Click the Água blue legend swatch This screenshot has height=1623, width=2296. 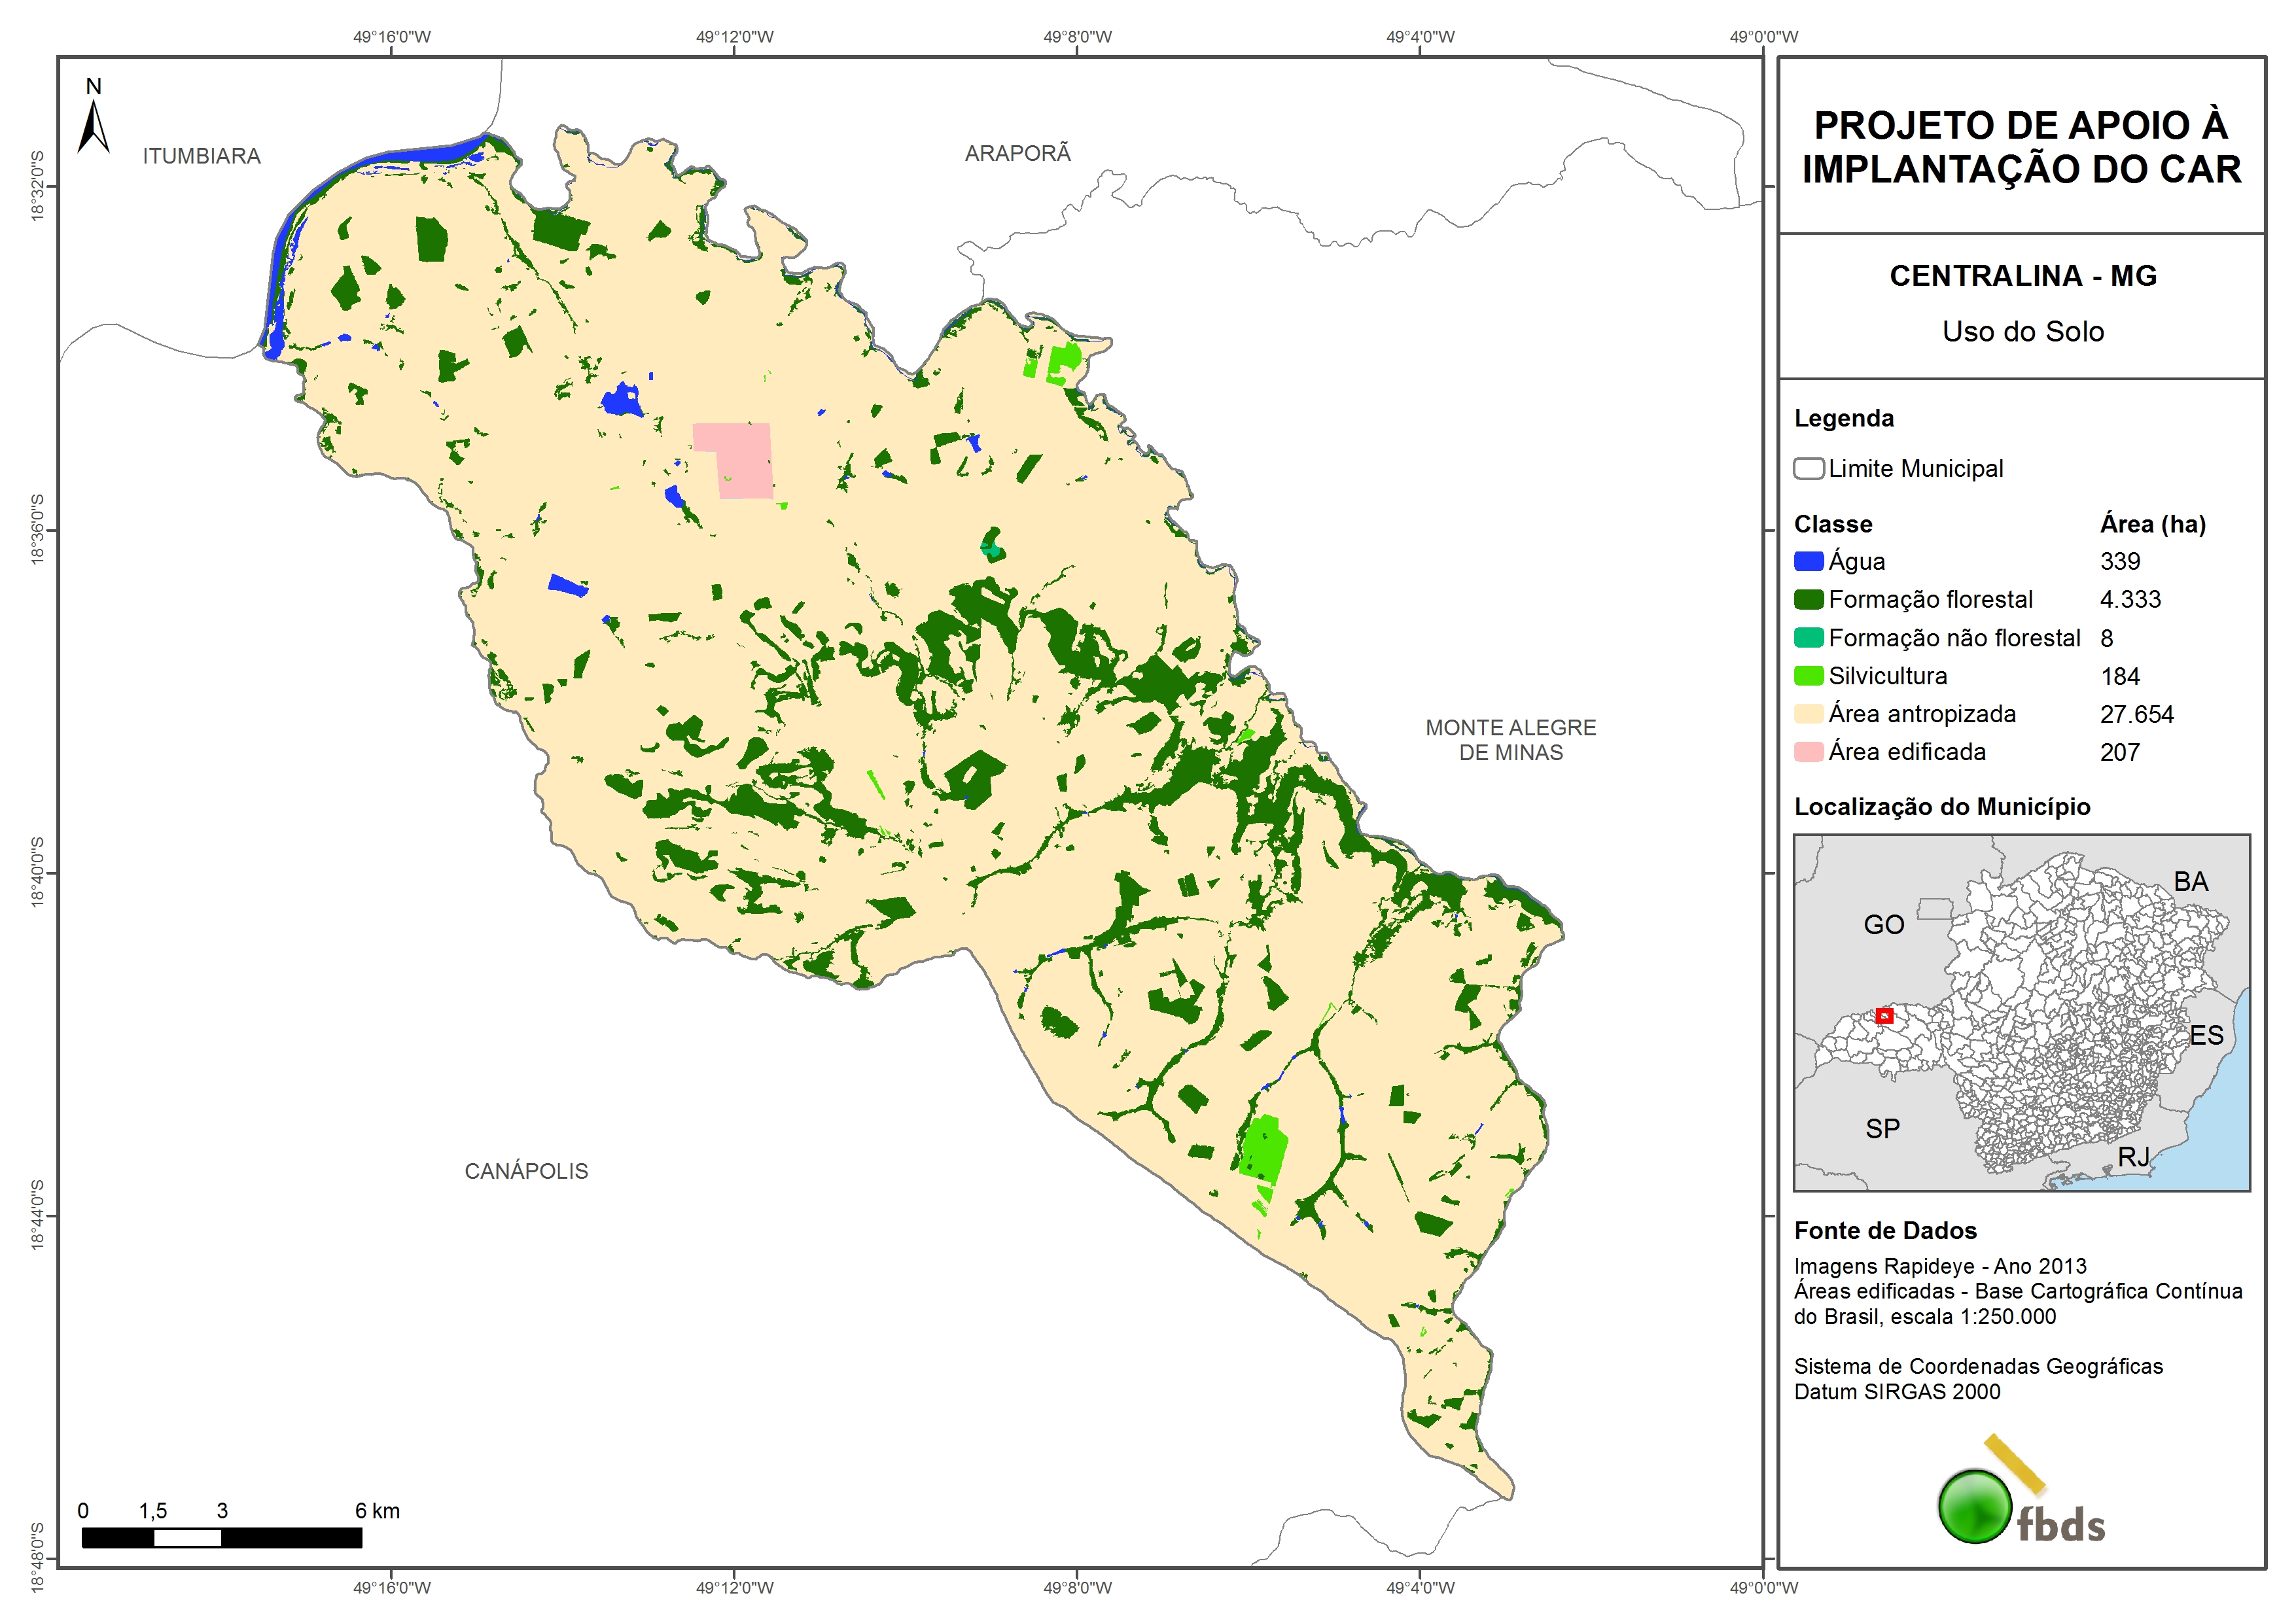point(1808,562)
